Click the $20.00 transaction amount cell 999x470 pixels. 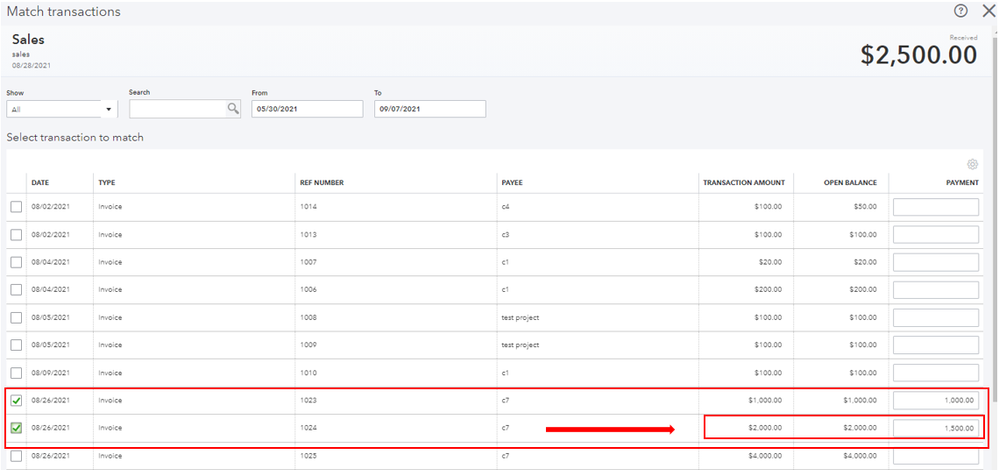770,262
